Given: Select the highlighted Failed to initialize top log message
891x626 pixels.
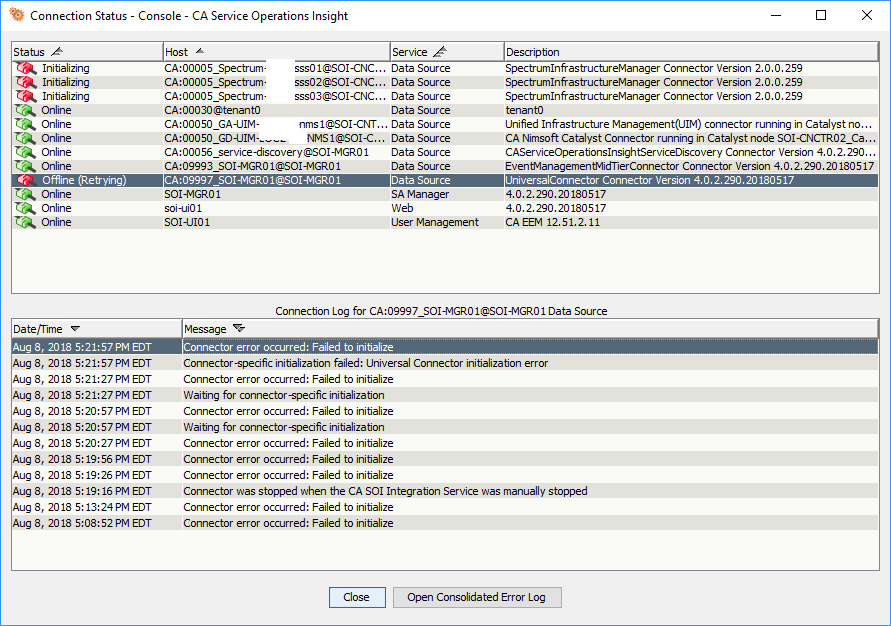Looking at the screenshot, I should (x=288, y=347).
